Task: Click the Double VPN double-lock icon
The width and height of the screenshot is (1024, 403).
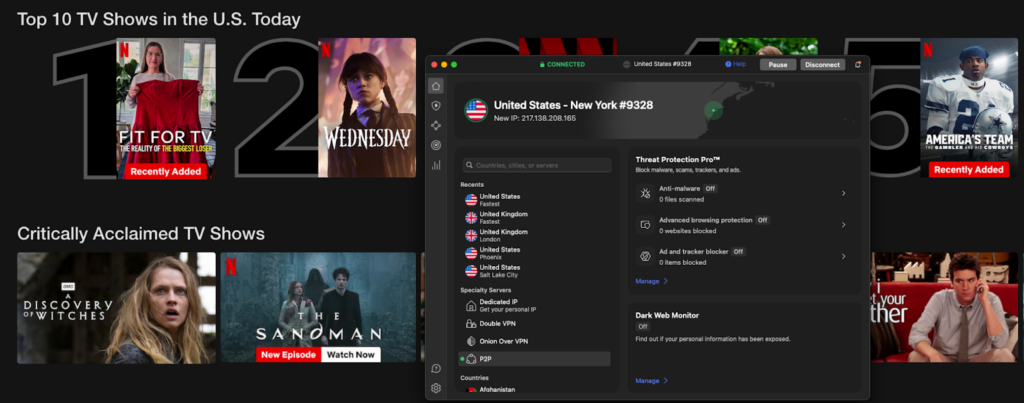Action: (471, 323)
